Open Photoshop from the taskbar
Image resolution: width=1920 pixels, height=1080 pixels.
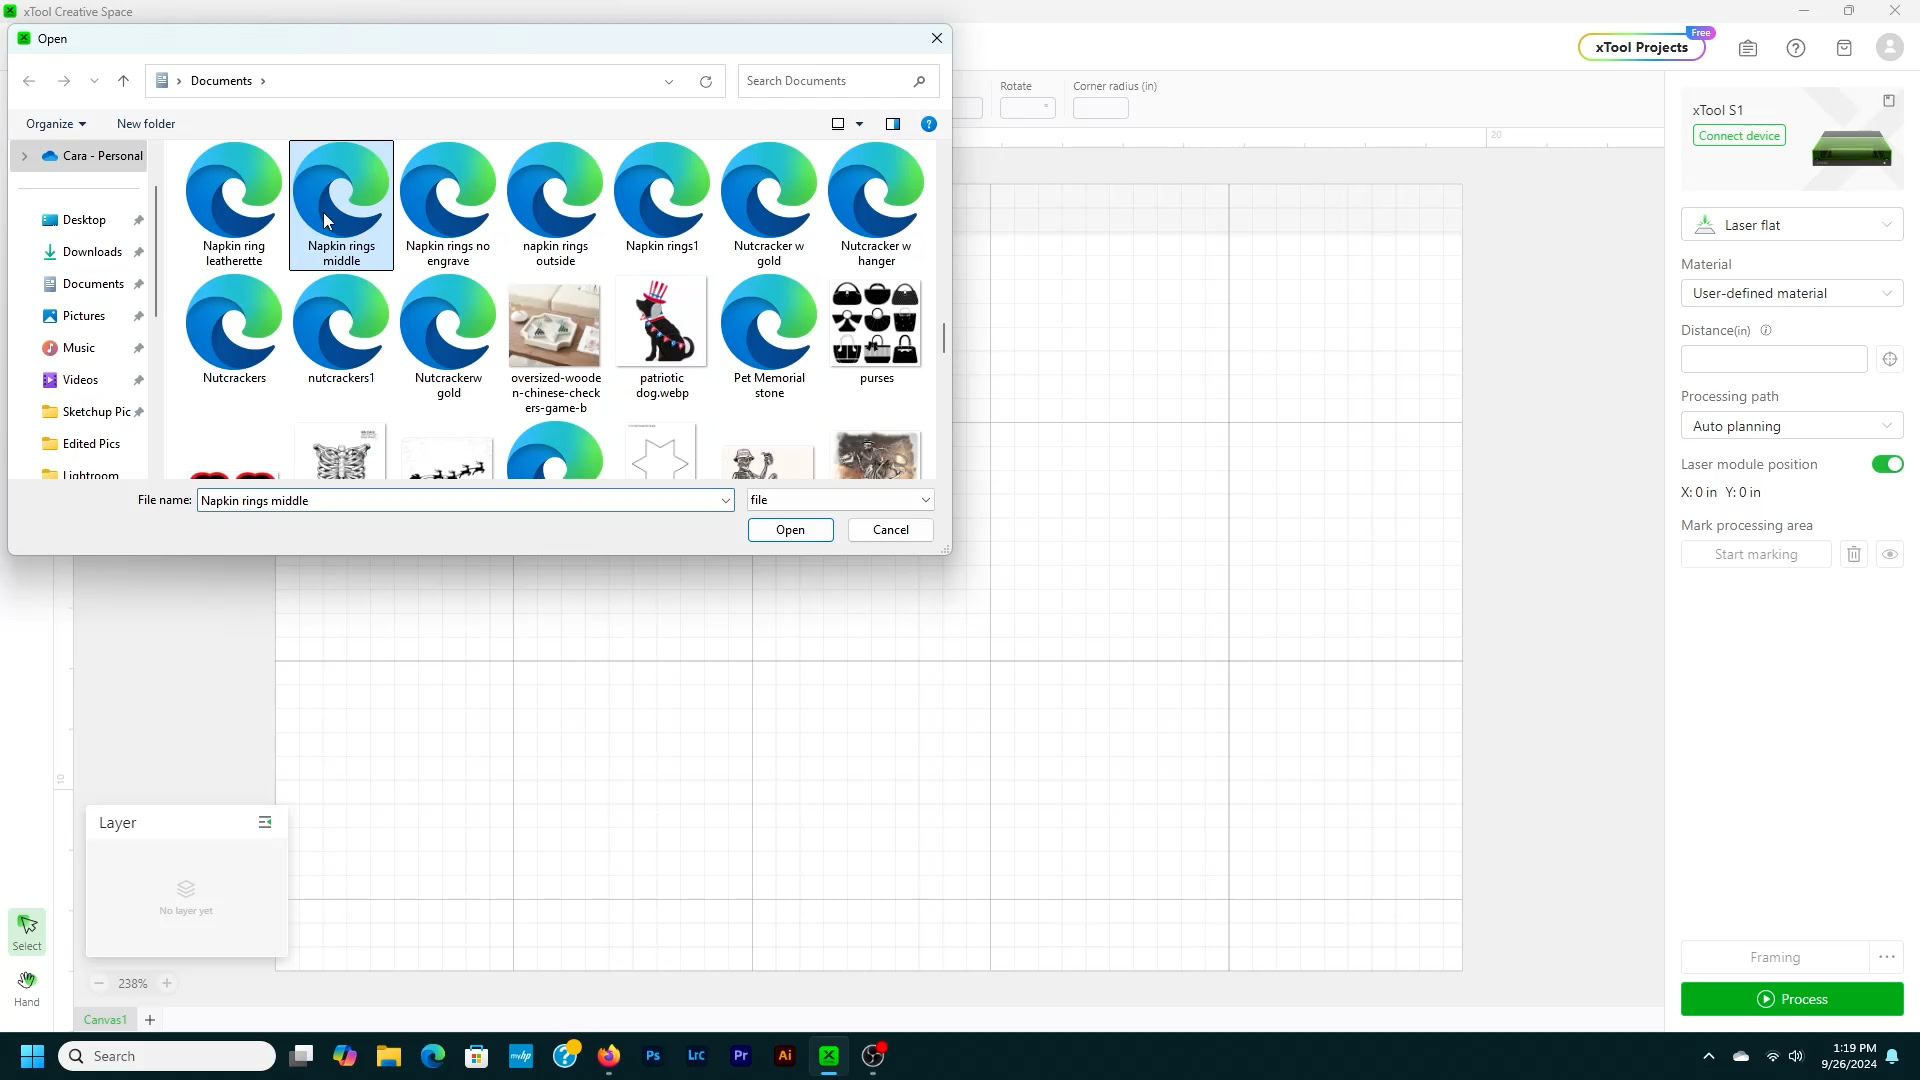(653, 1056)
